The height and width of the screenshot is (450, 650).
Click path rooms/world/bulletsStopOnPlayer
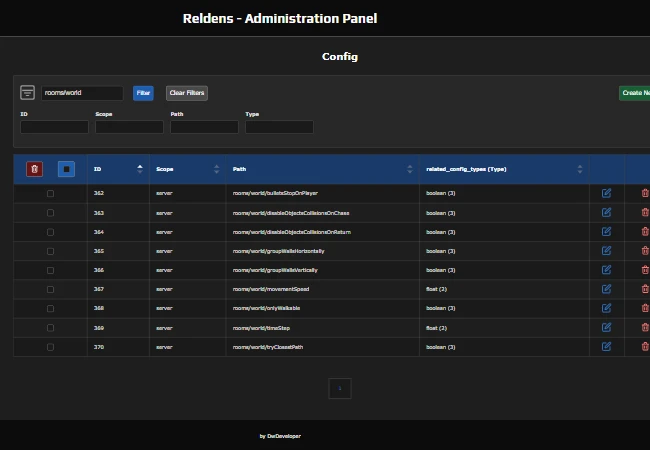pos(275,193)
